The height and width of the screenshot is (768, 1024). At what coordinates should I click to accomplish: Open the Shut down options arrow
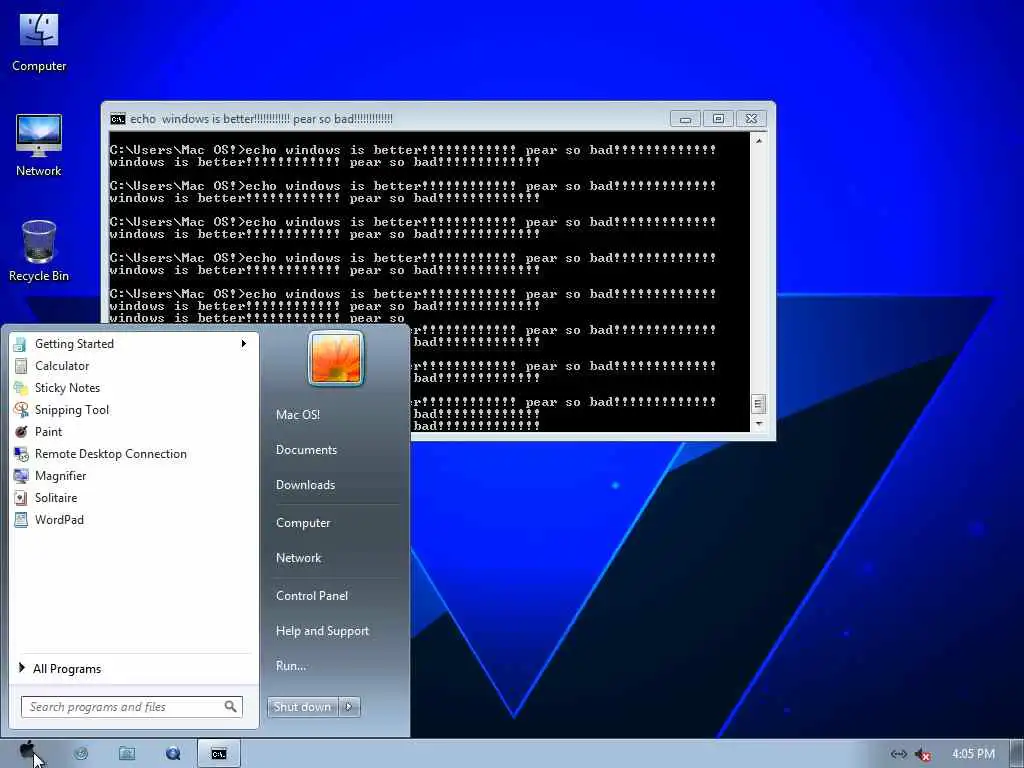point(349,707)
